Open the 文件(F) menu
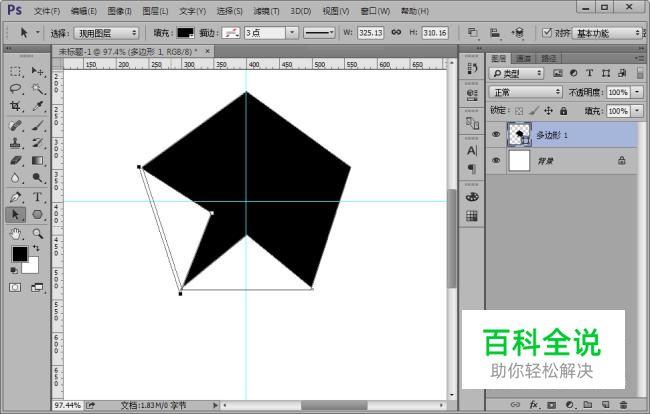This screenshot has height=414, width=650. tap(47, 11)
